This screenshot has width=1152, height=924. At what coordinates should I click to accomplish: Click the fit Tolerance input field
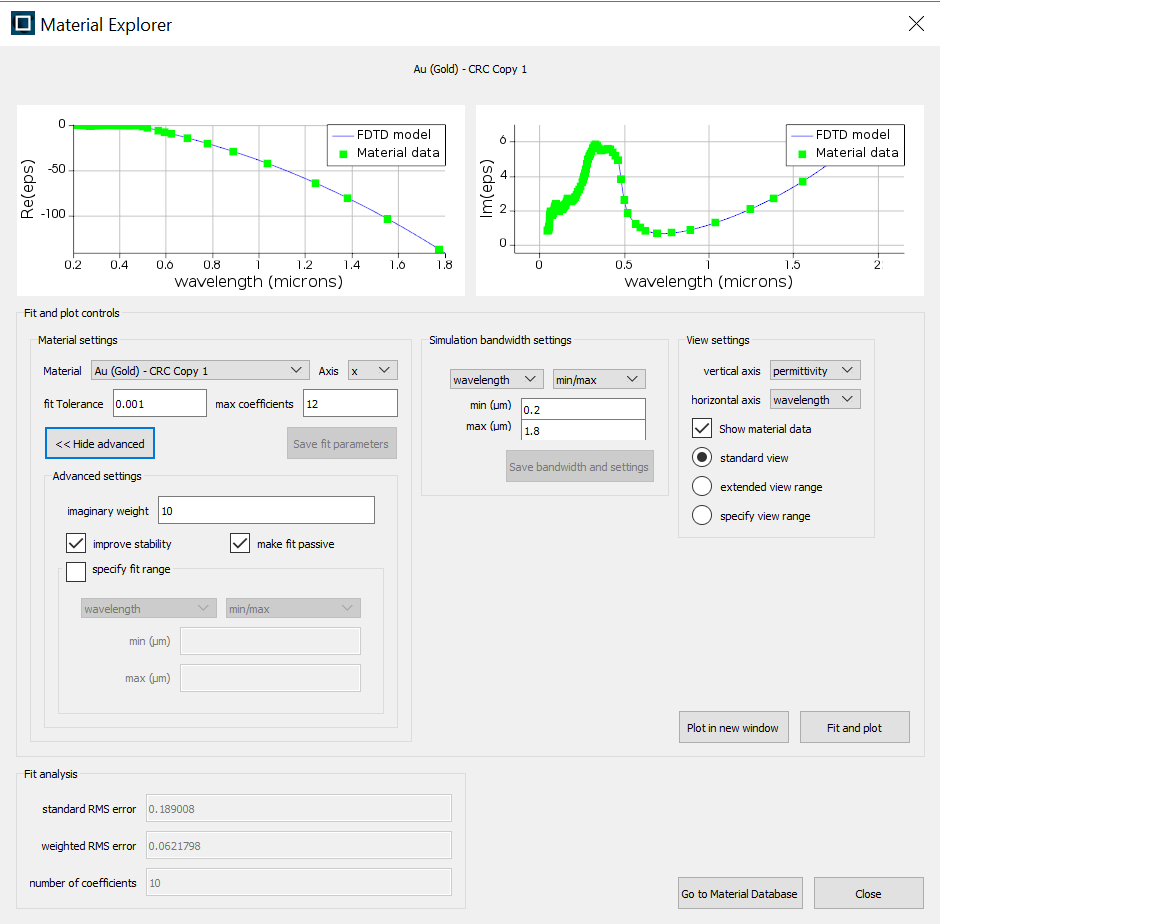tap(159, 403)
